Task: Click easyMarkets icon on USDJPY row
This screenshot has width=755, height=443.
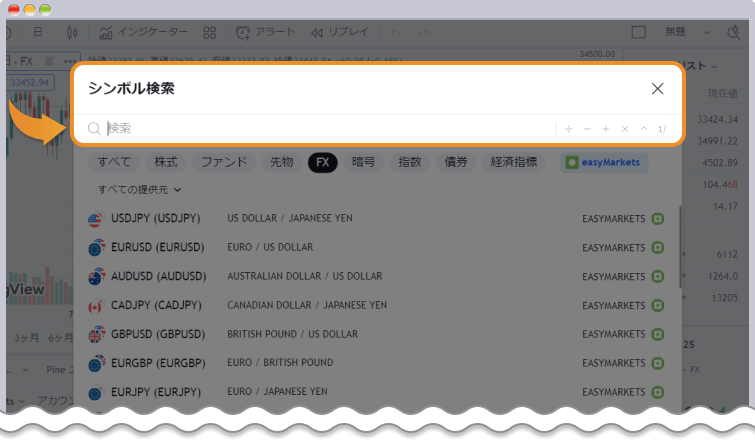Action: tap(658, 219)
